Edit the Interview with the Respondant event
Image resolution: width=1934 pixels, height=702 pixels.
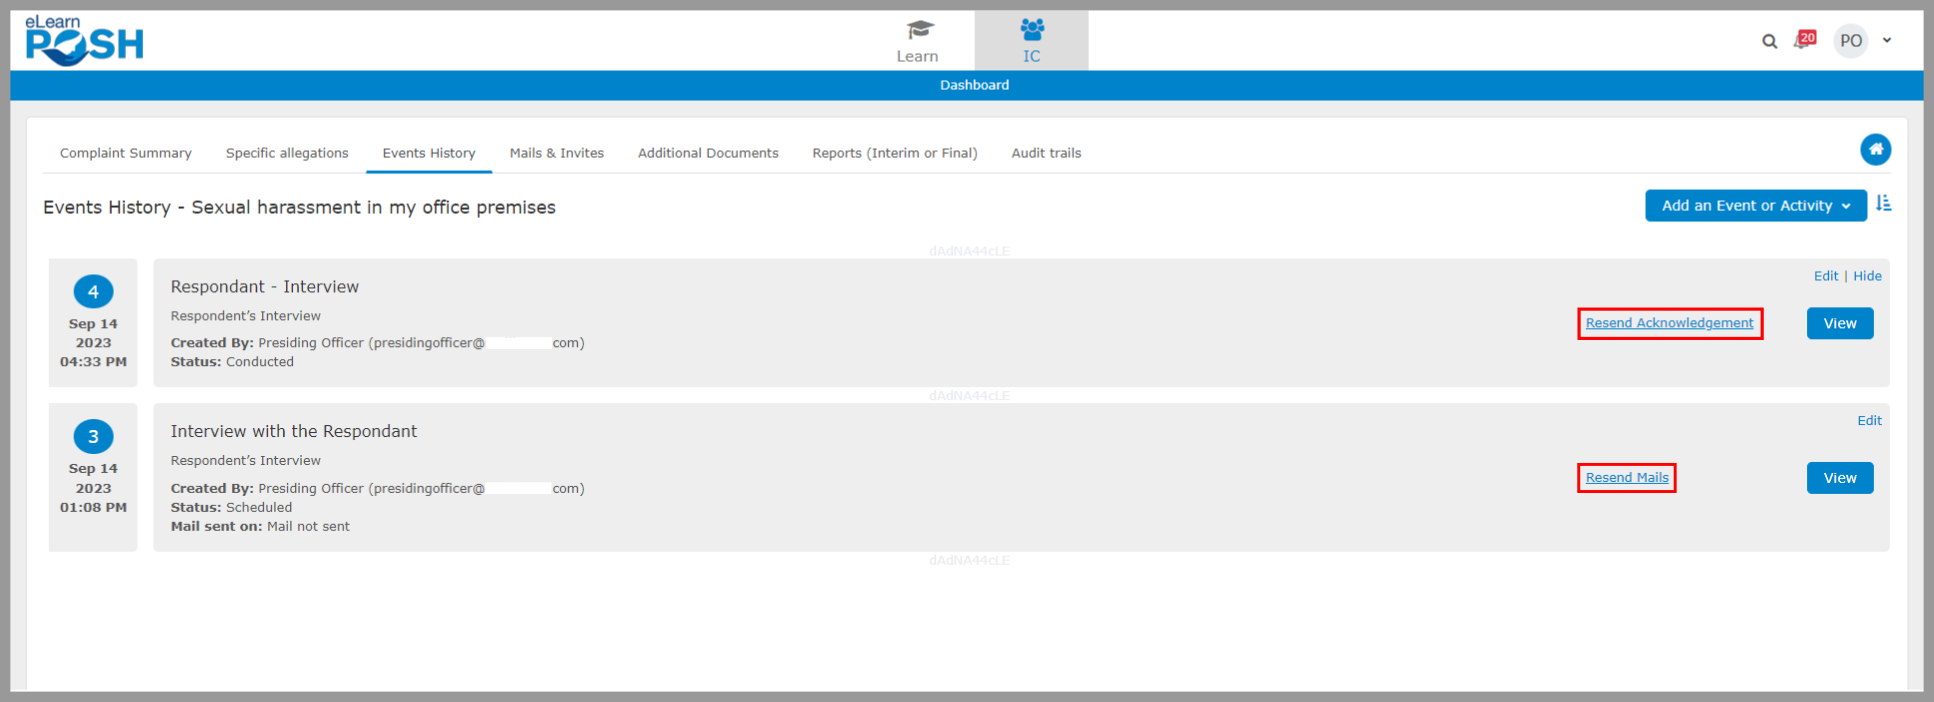pos(1869,421)
